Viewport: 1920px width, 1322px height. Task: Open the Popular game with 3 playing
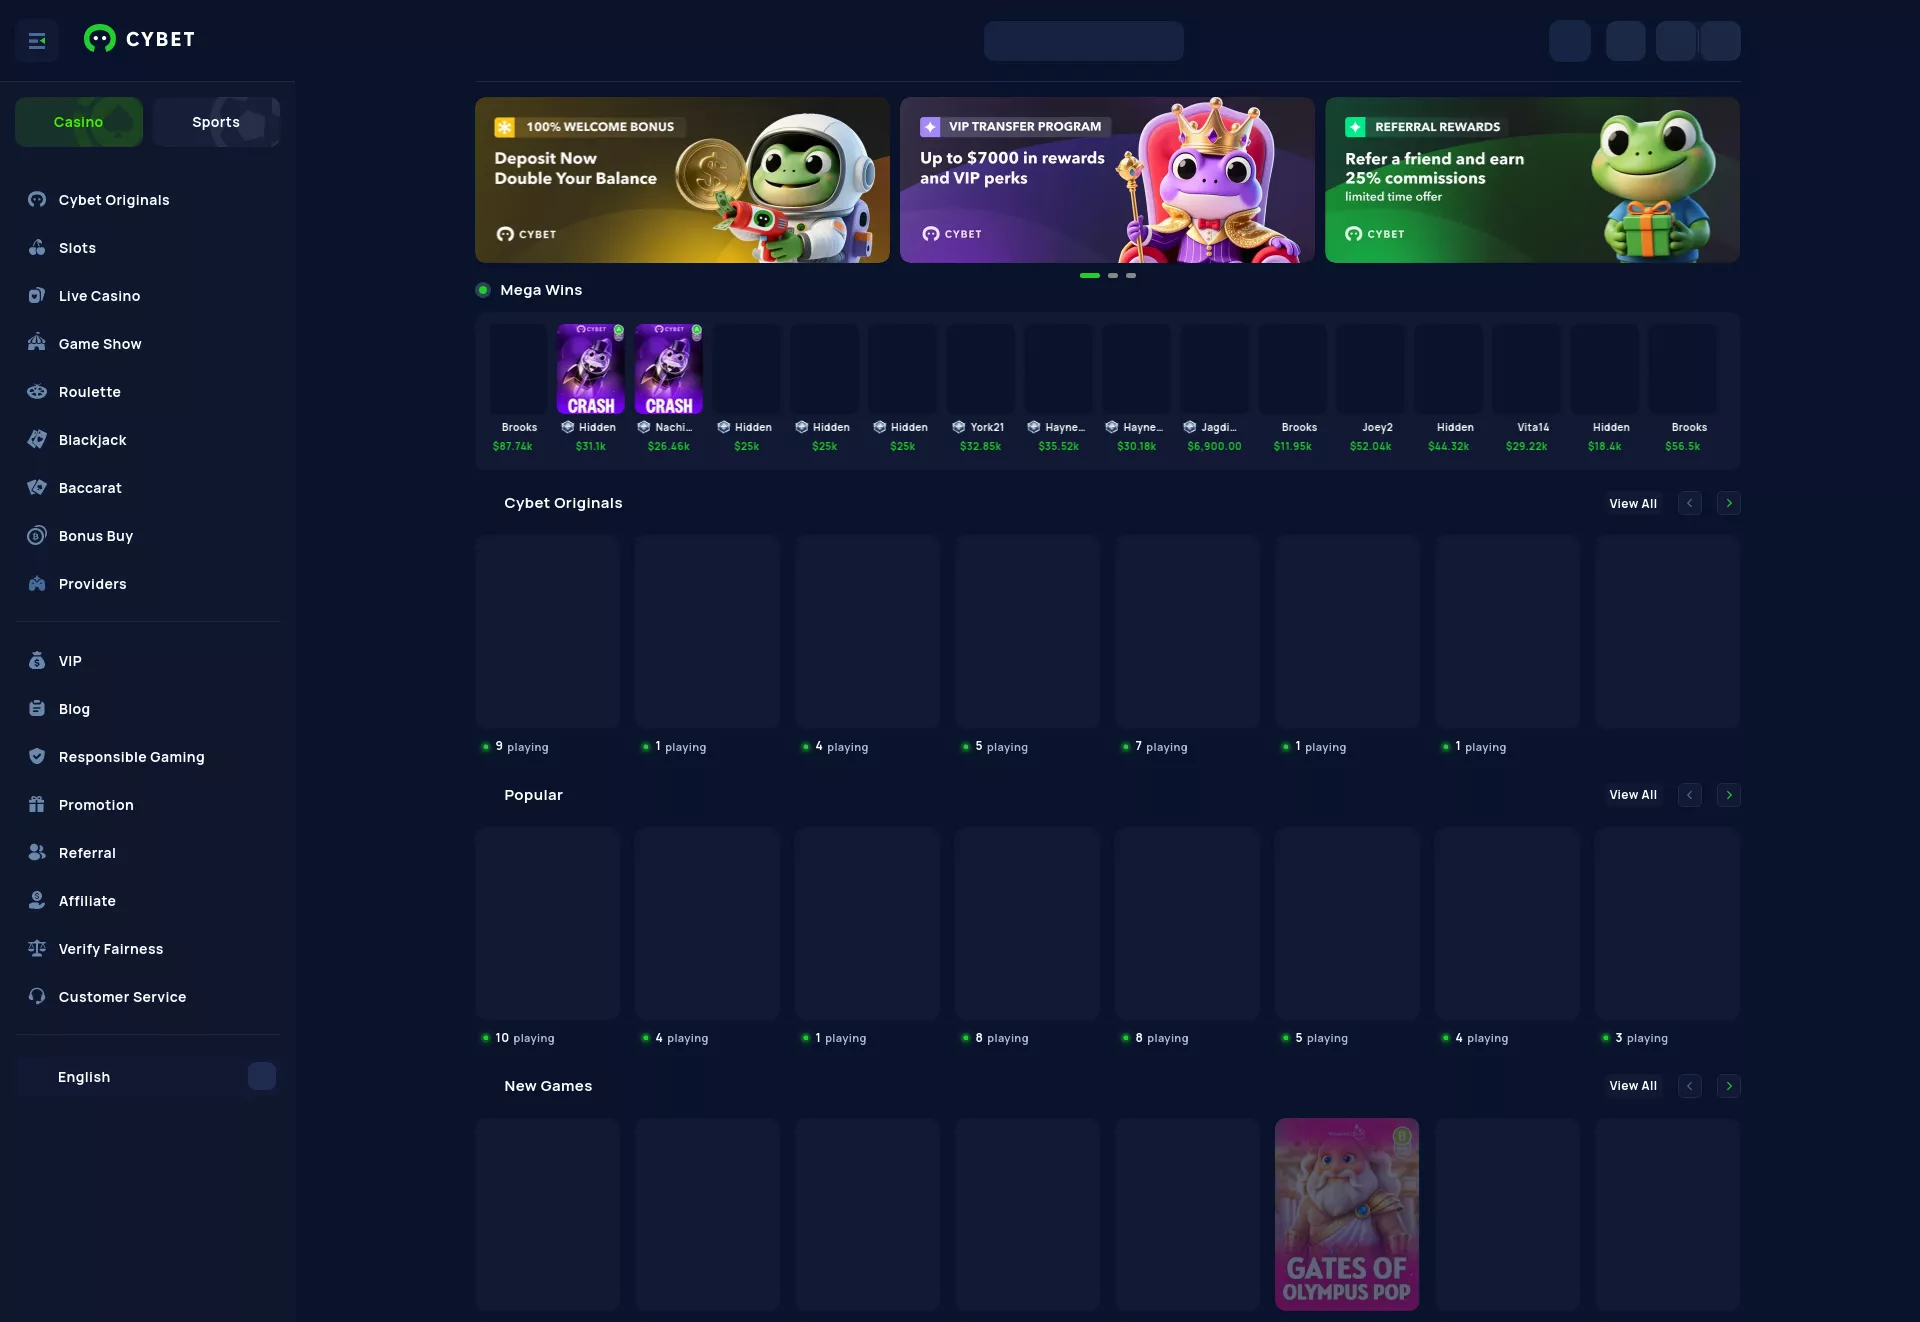click(x=1668, y=923)
